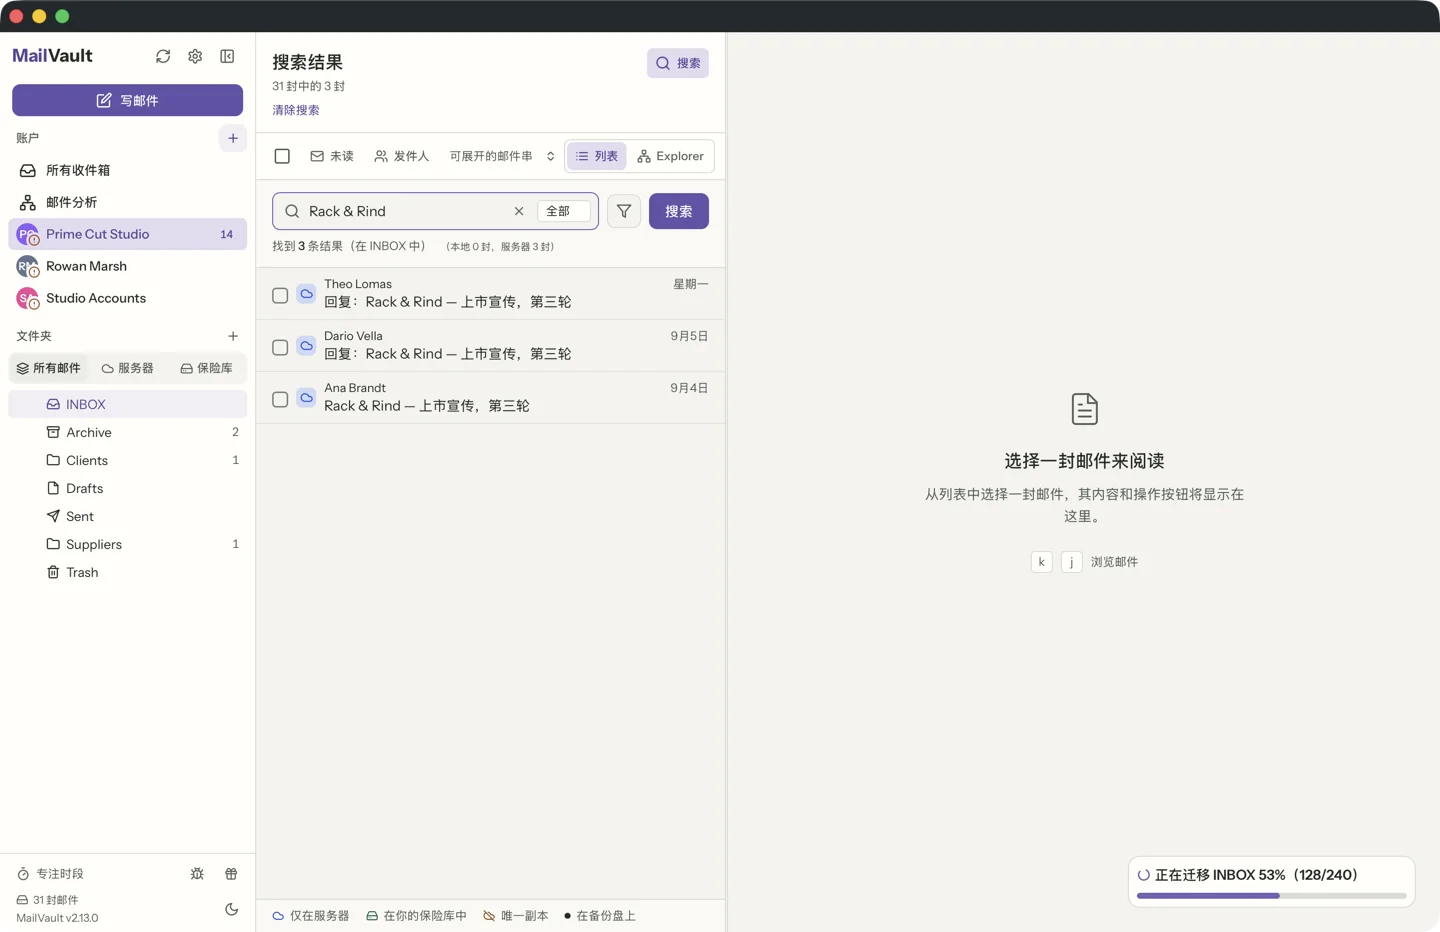Switch to 所有邮件 folder tab
The height and width of the screenshot is (932, 1440).
[x=49, y=368]
